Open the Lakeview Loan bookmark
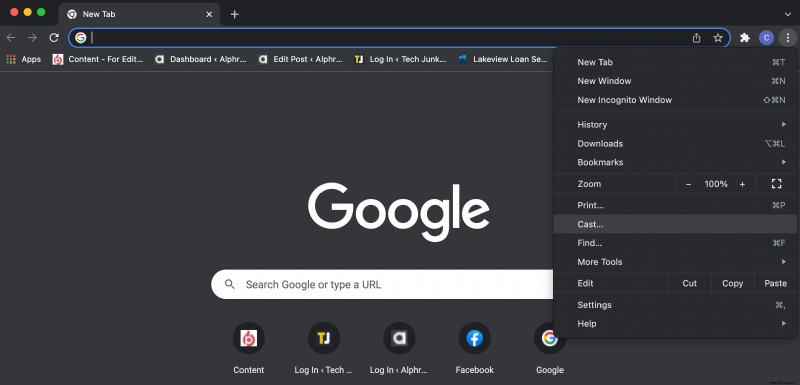Image resolution: width=800 pixels, height=385 pixels. tap(503, 59)
